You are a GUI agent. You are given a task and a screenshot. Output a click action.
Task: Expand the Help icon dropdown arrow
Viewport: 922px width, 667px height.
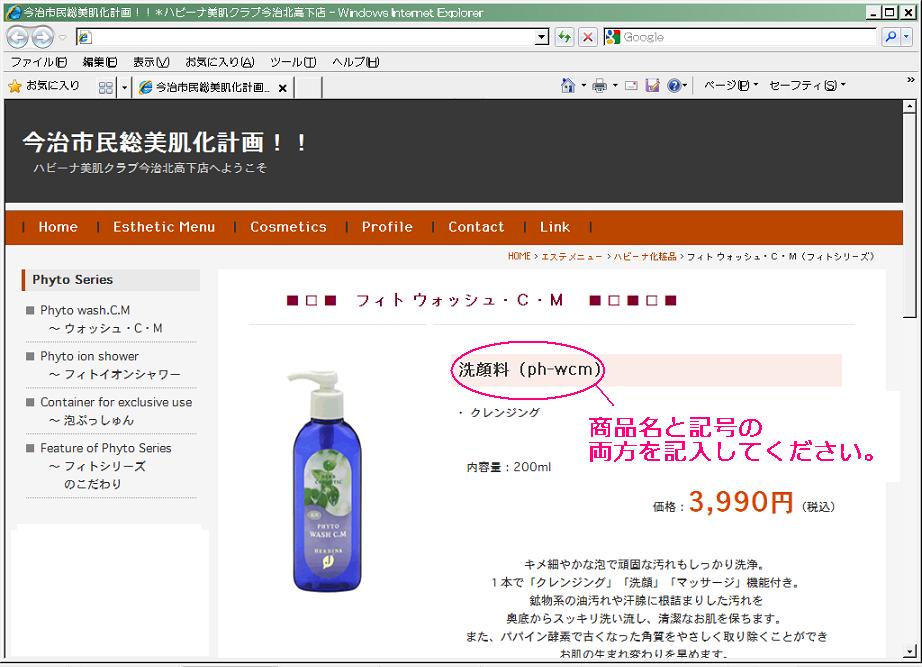coord(685,86)
